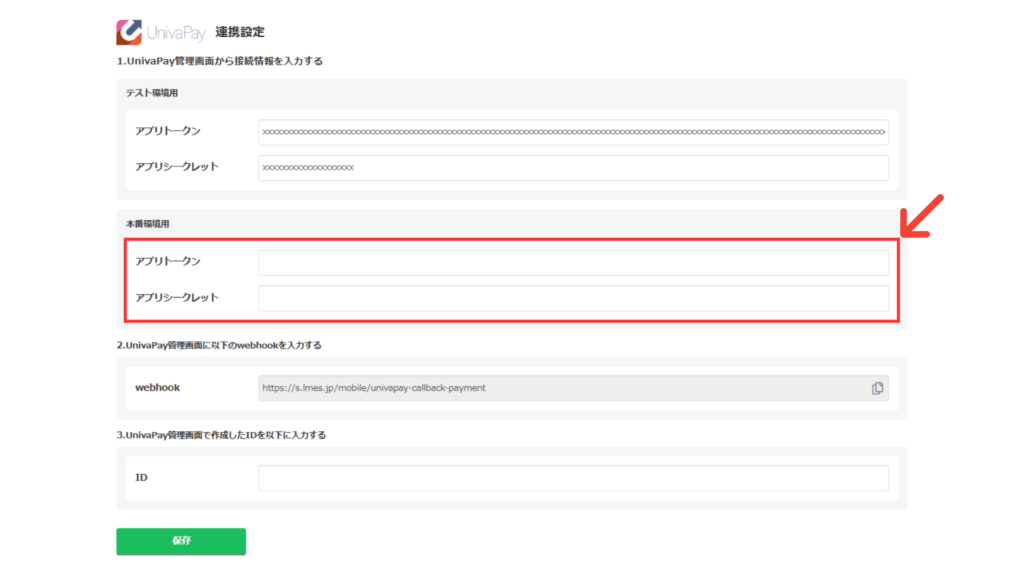Click the アプリトークン label under 本番環境用

click(x=168, y=261)
